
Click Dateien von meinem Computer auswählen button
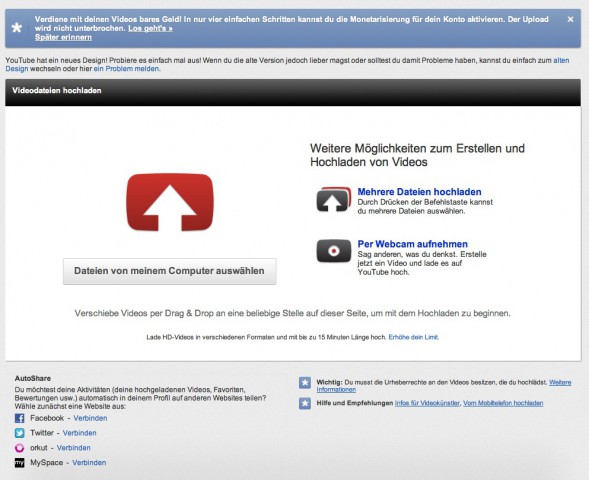170,271
